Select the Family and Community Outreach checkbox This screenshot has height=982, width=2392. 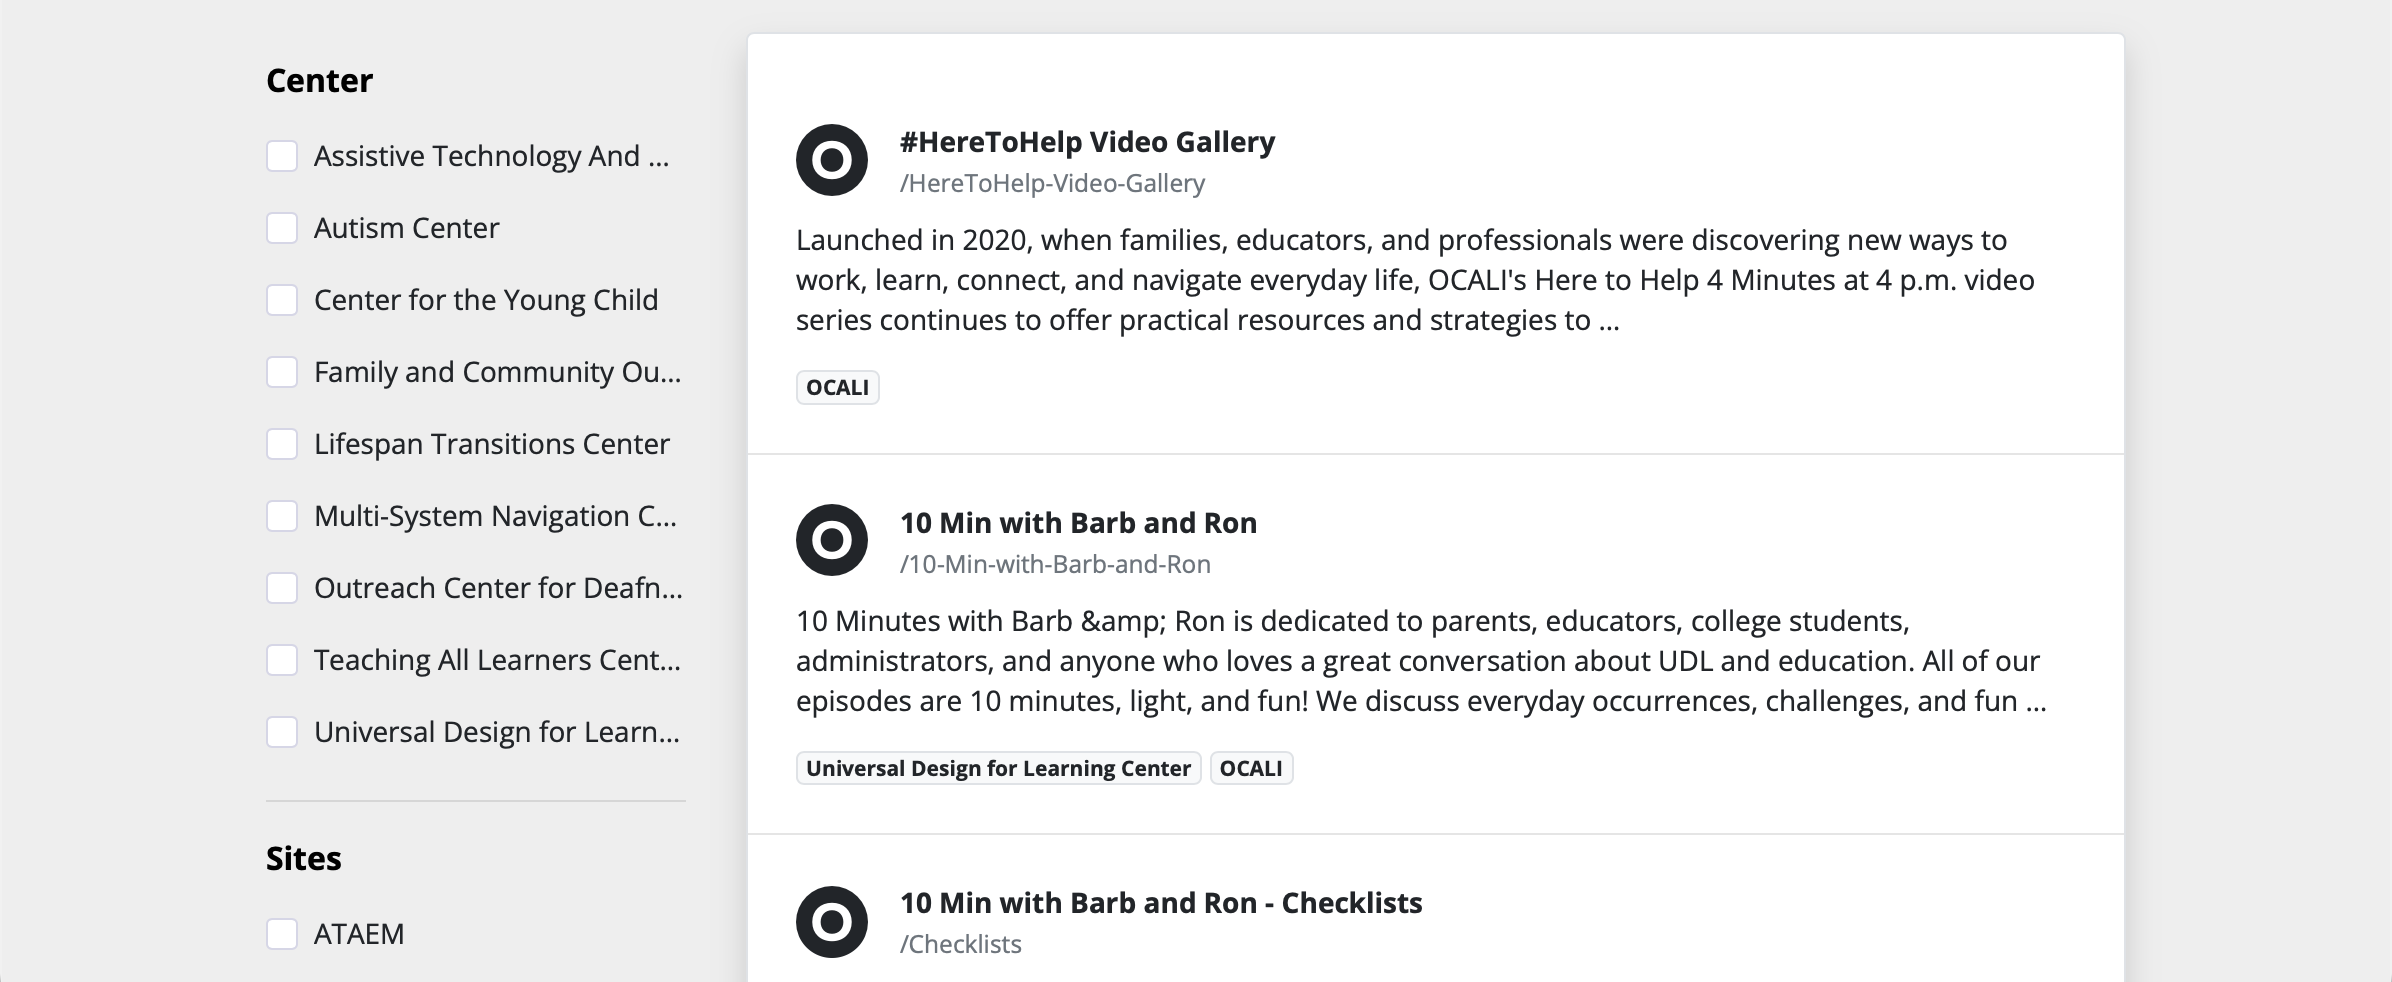tap(282, 372)
